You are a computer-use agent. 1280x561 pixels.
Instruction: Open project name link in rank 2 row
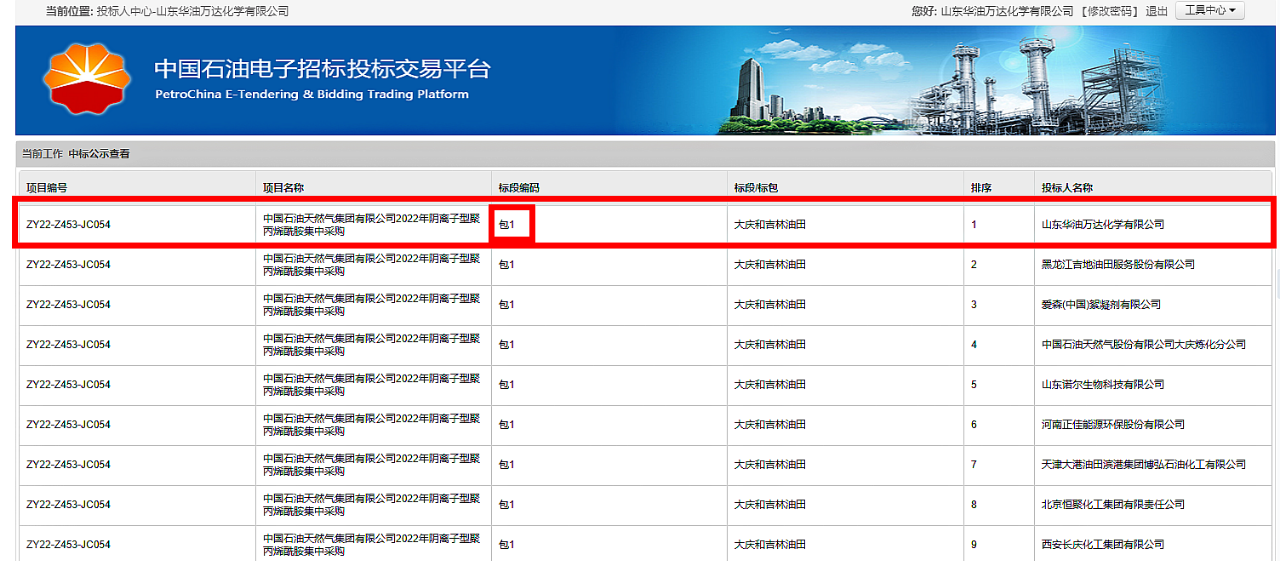(371, 264)
